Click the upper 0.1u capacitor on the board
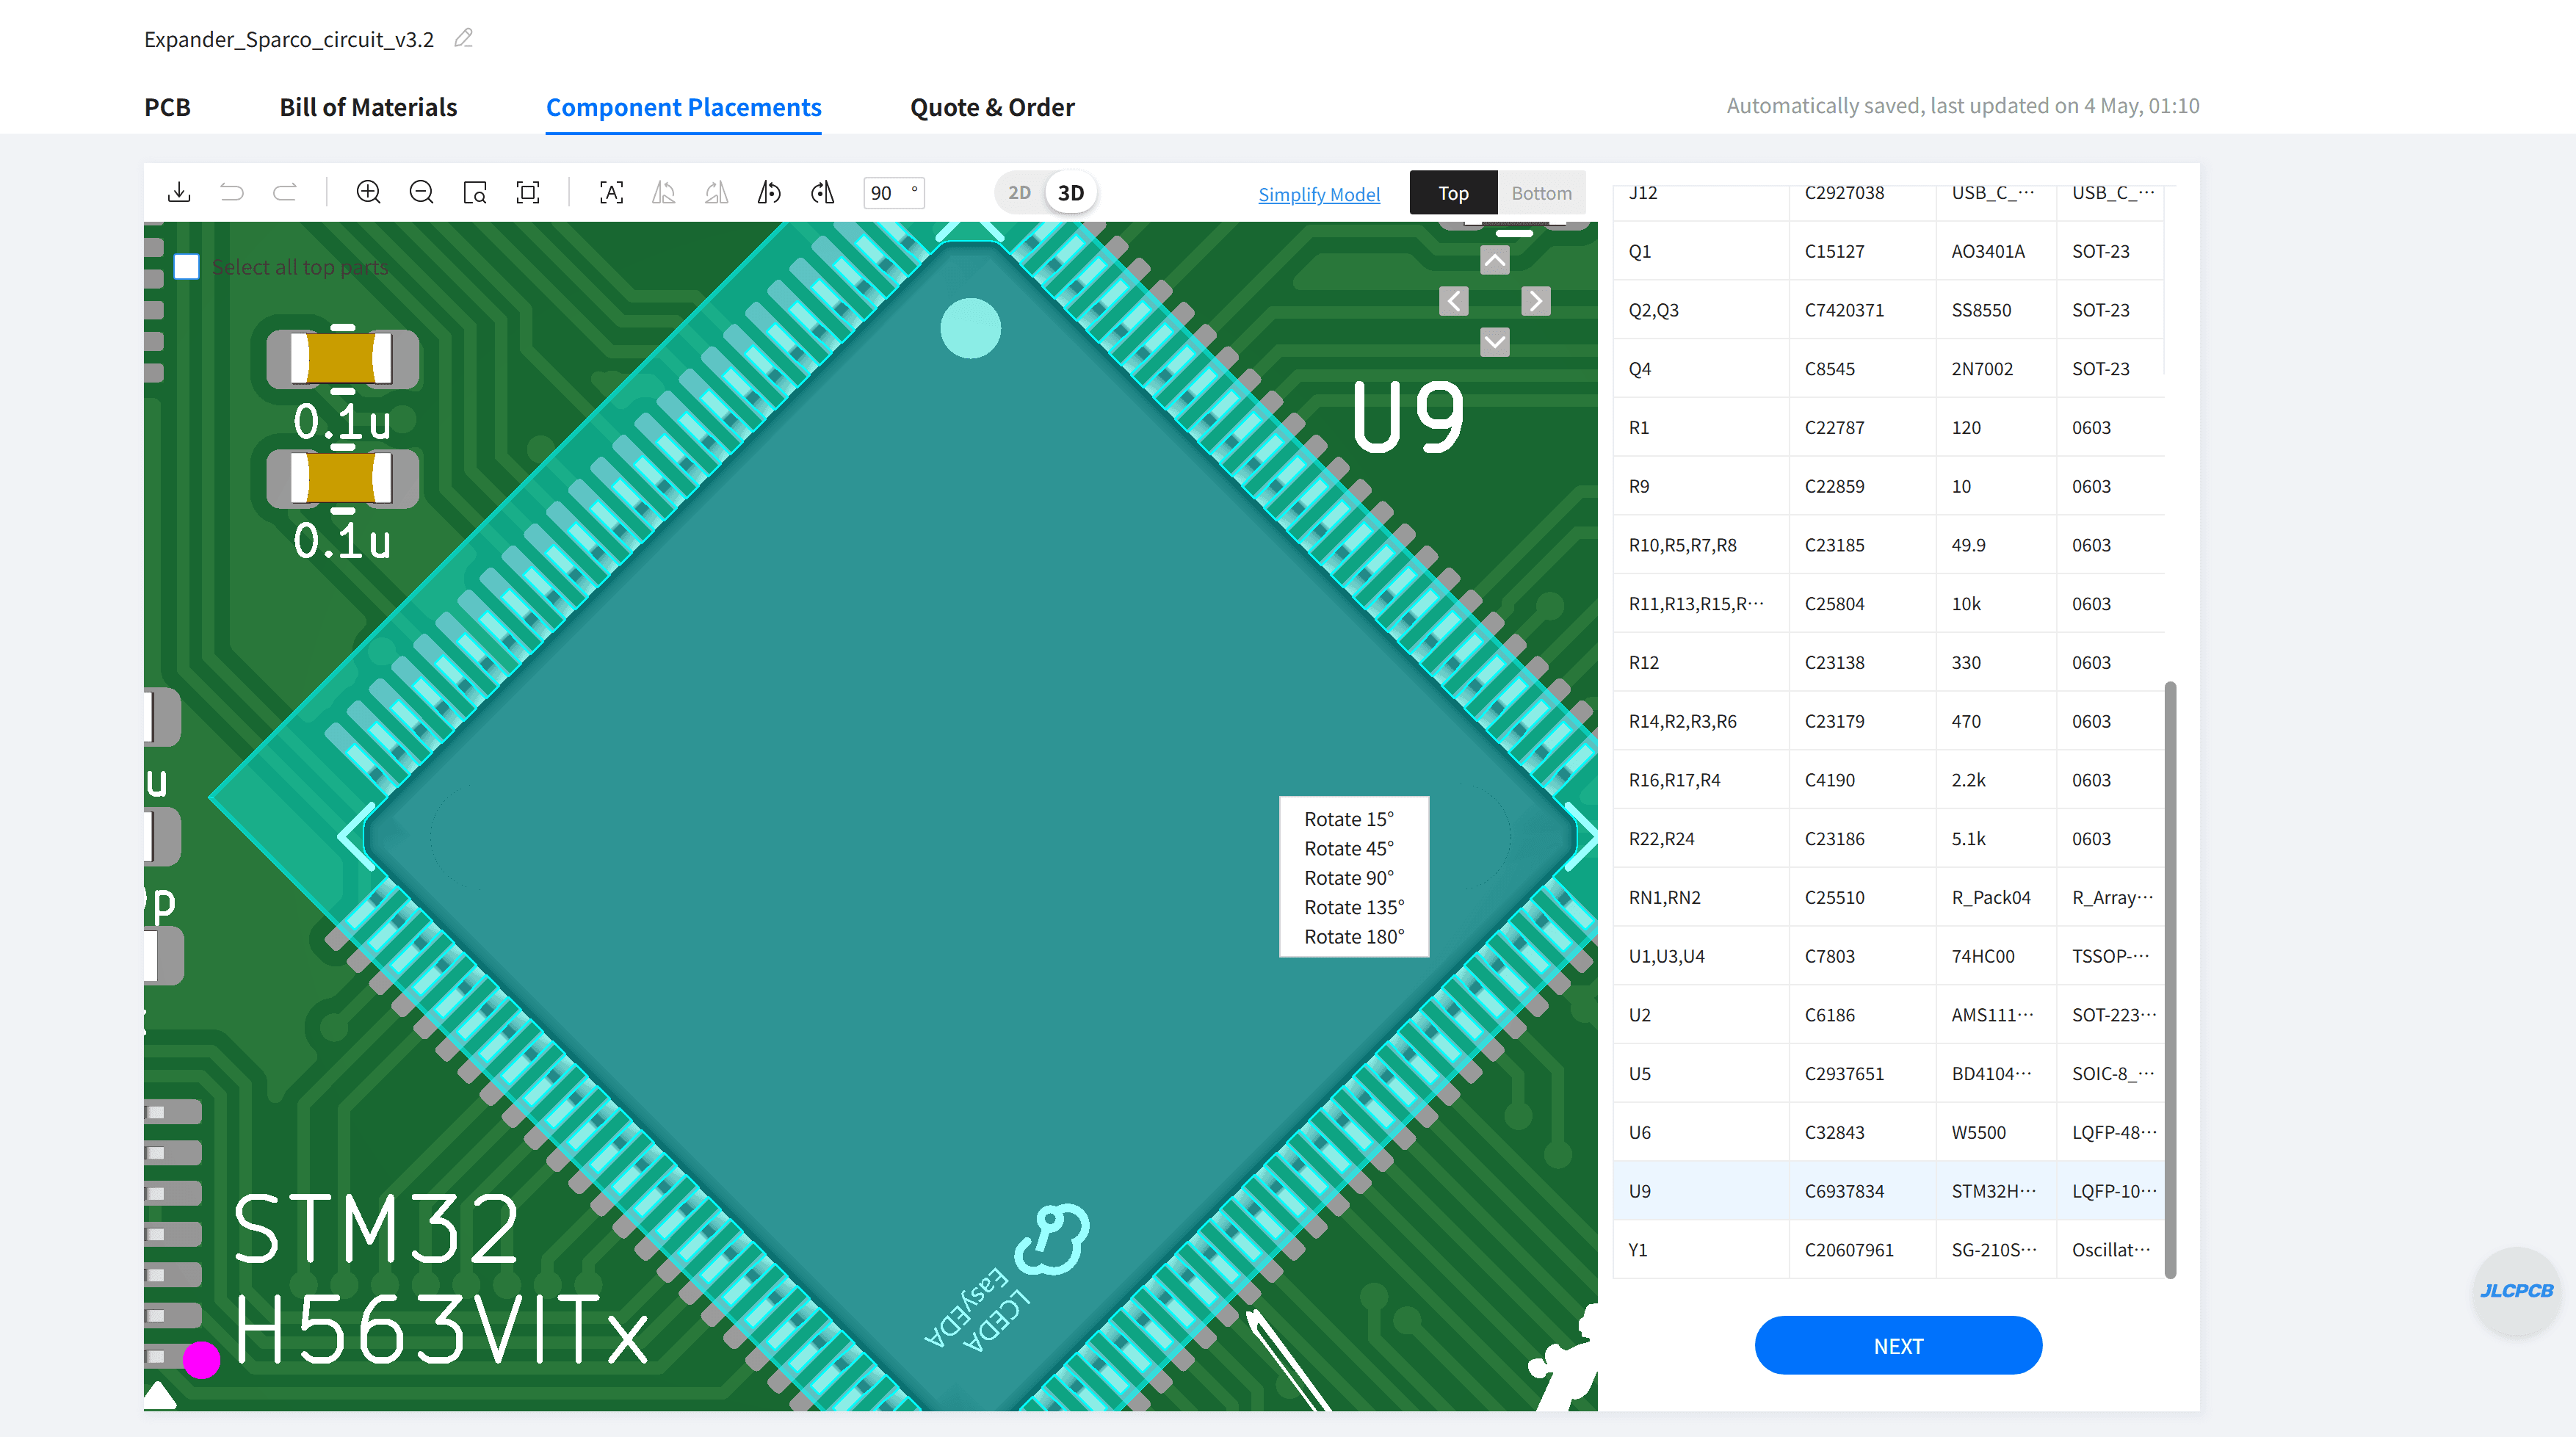This screenshot has height=1437, width=2576. 342,359
